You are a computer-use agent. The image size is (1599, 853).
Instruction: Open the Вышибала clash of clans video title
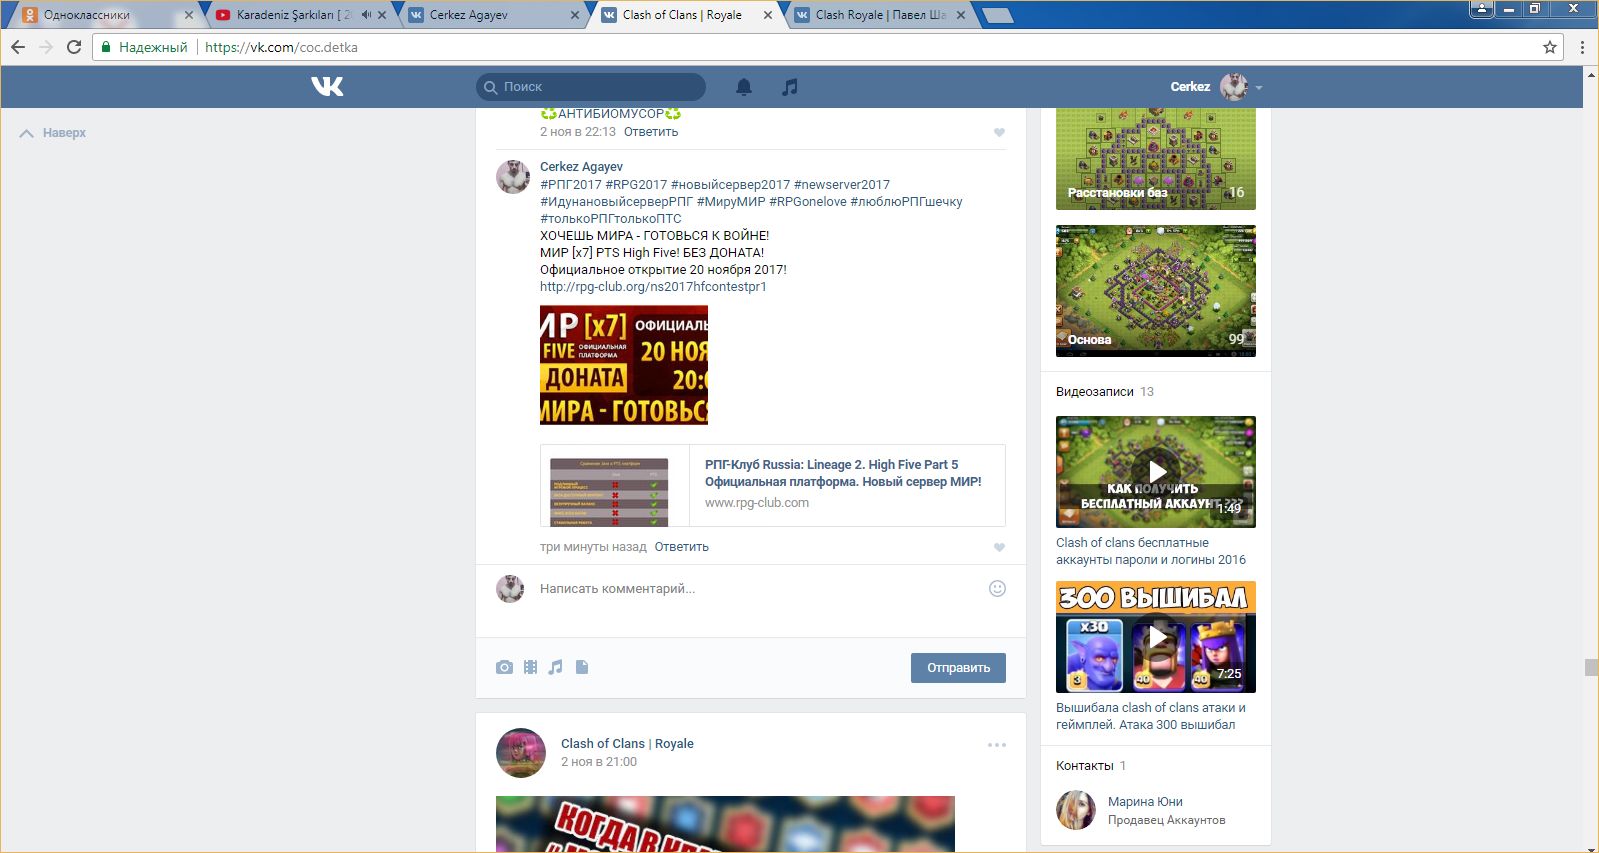click(1151, 716)
